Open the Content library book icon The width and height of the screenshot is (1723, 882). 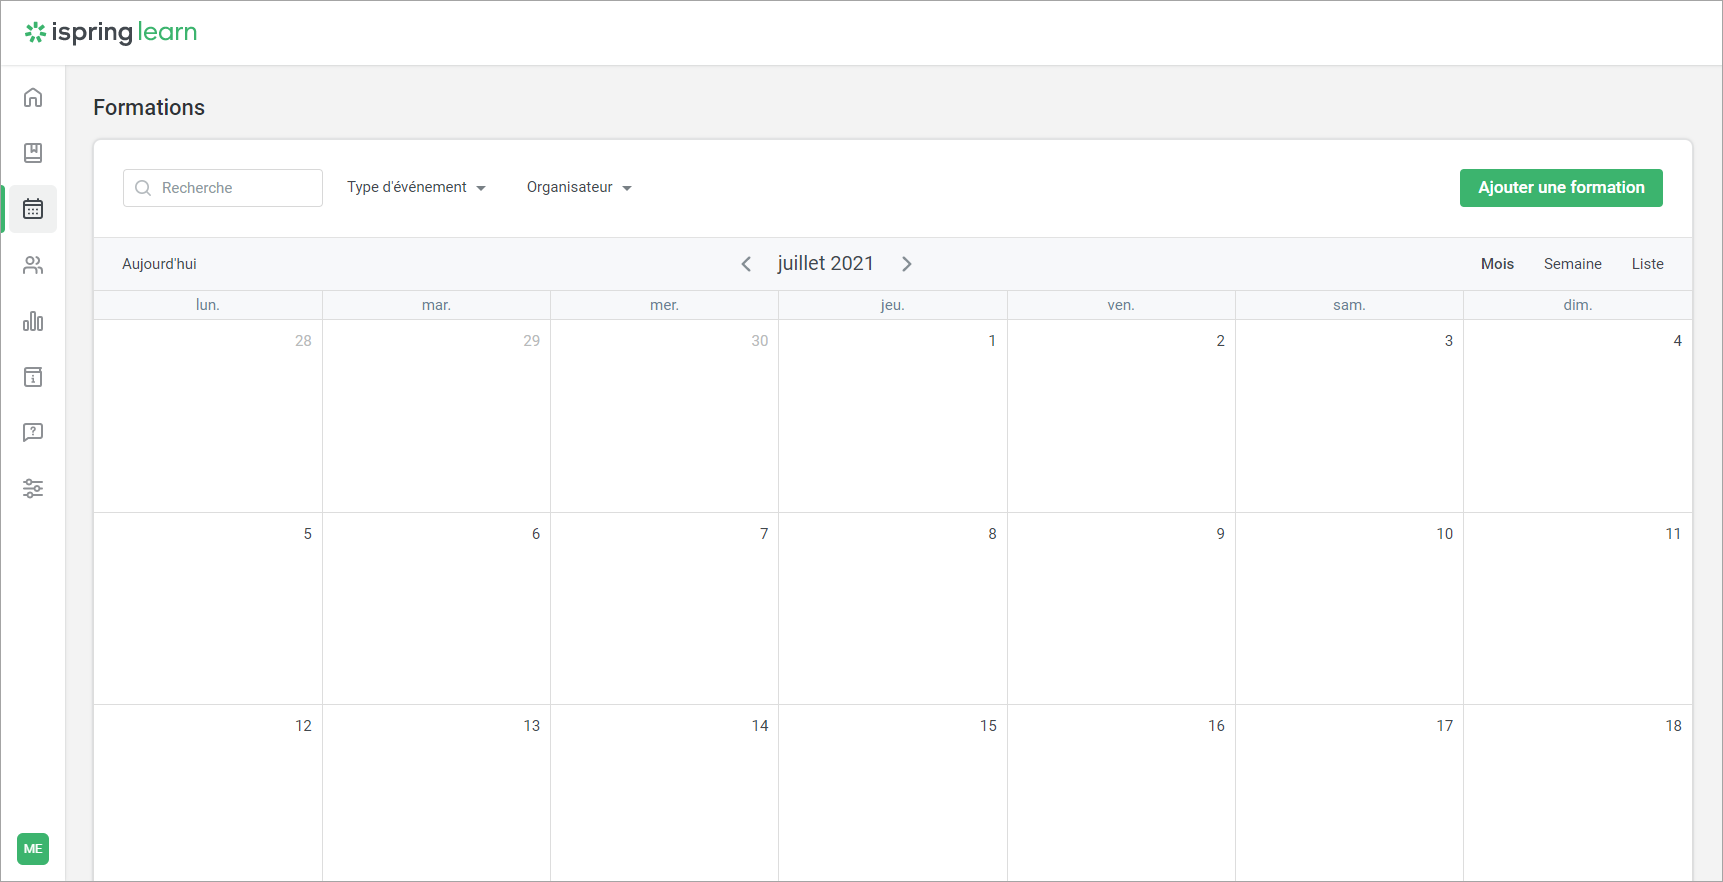(33, 153)
